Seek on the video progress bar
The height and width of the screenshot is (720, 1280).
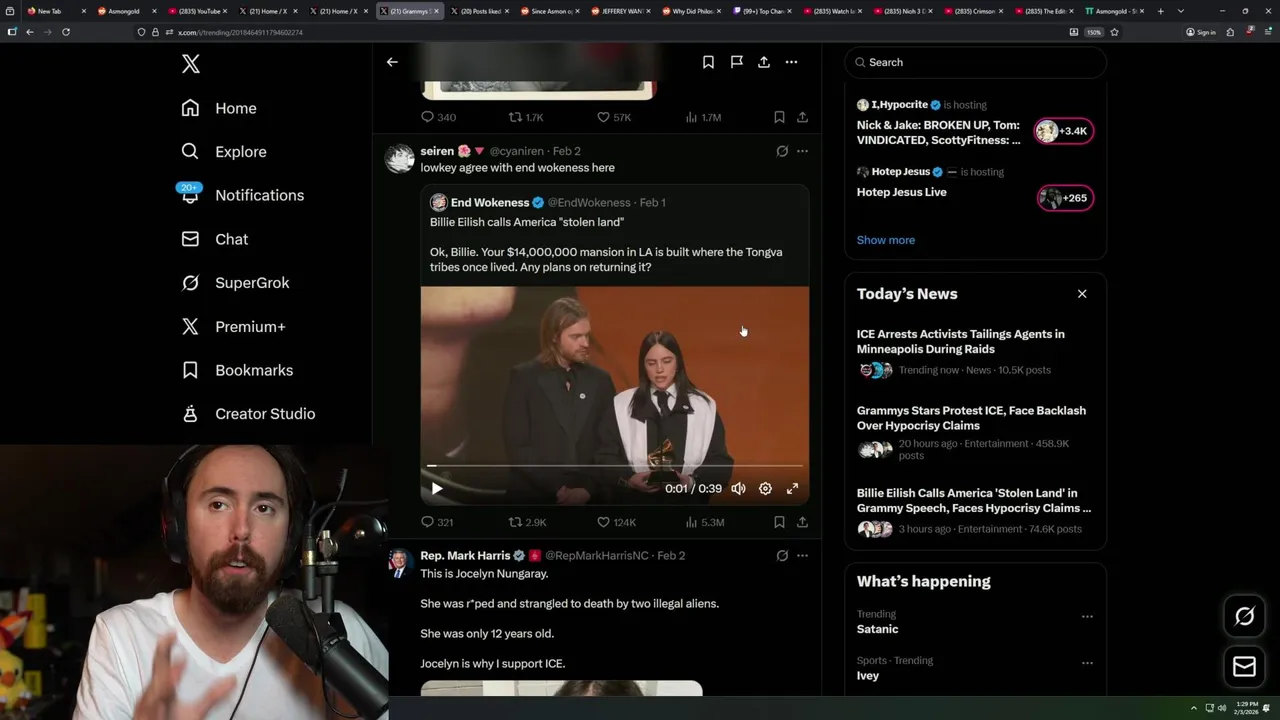click(x=615, y=466)
